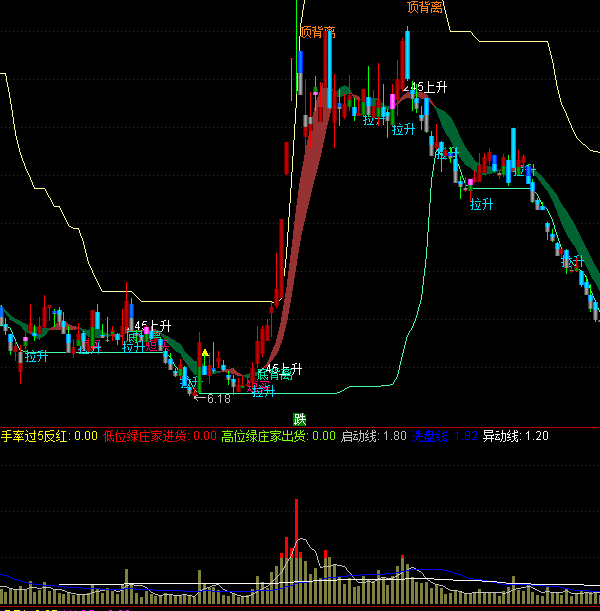
Task: Click the 245上升 label near the chart peak
Action: (x=425, y=88)
